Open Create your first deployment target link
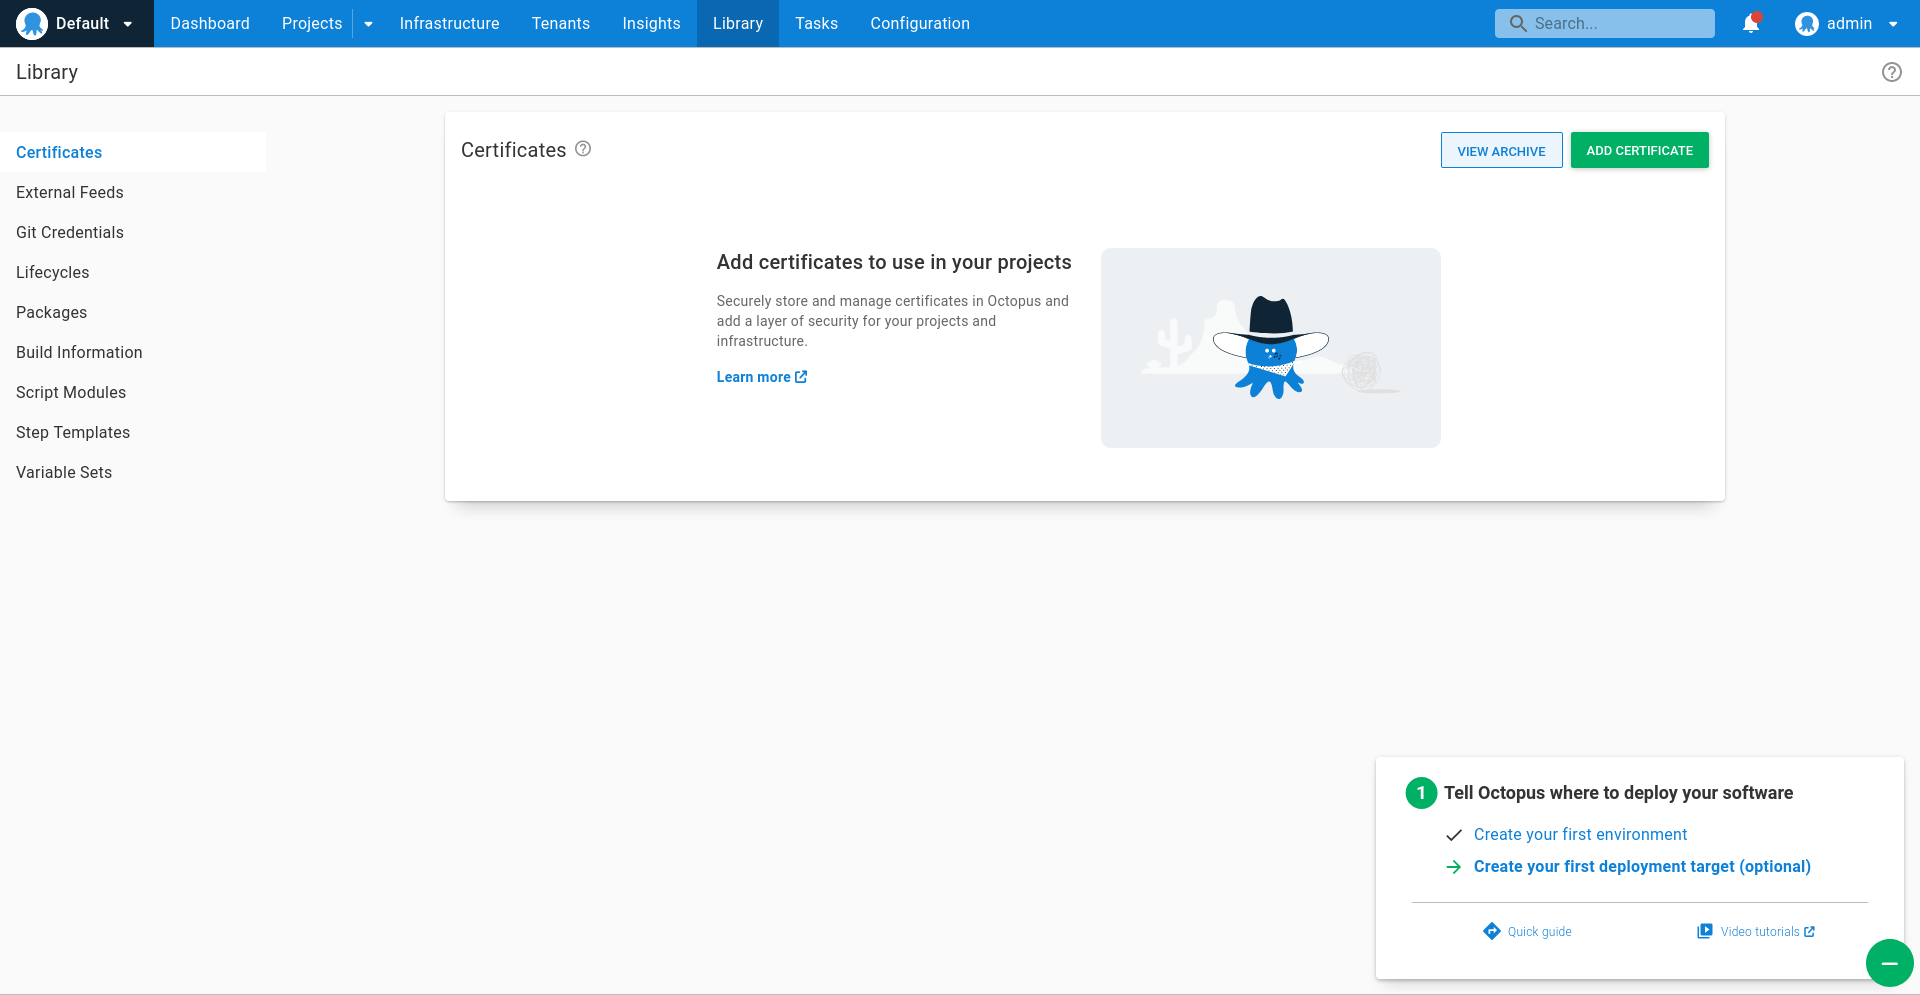The height and width of the screenshot is (995, 1920). pos(1642,867)
